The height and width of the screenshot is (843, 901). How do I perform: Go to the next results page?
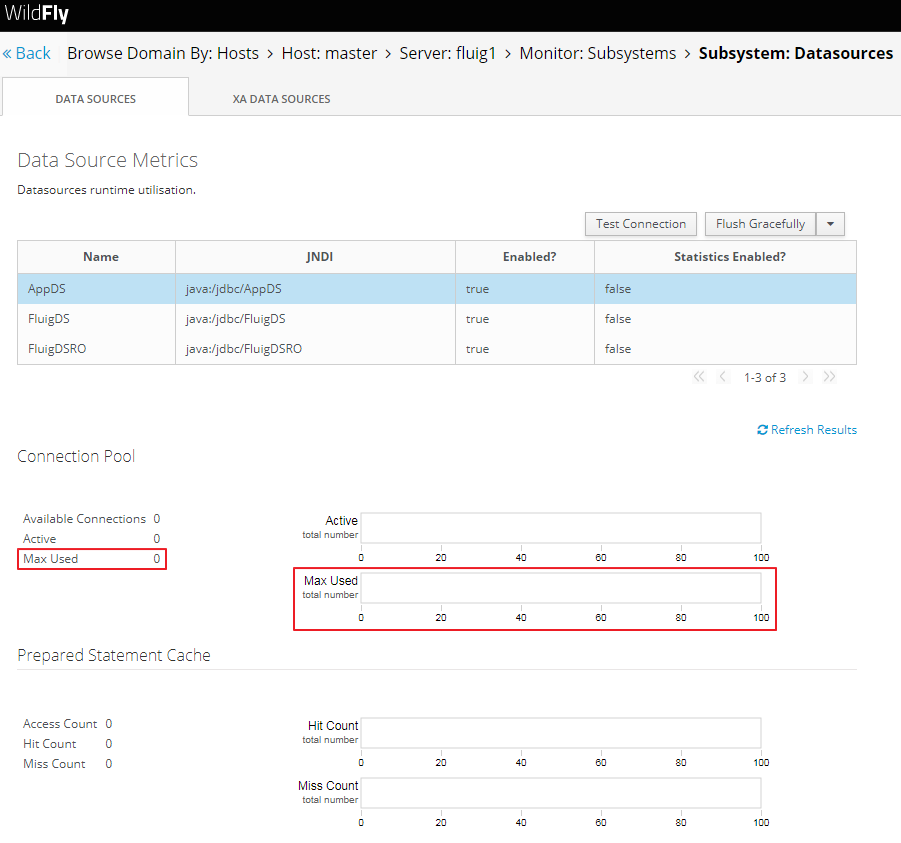coord(805,377)
